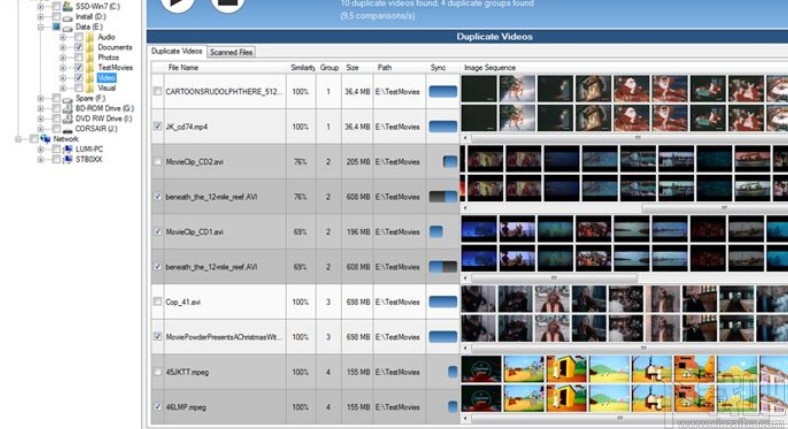
Task: Tick the Network checkbox in tree
Action: click(34, 139)
